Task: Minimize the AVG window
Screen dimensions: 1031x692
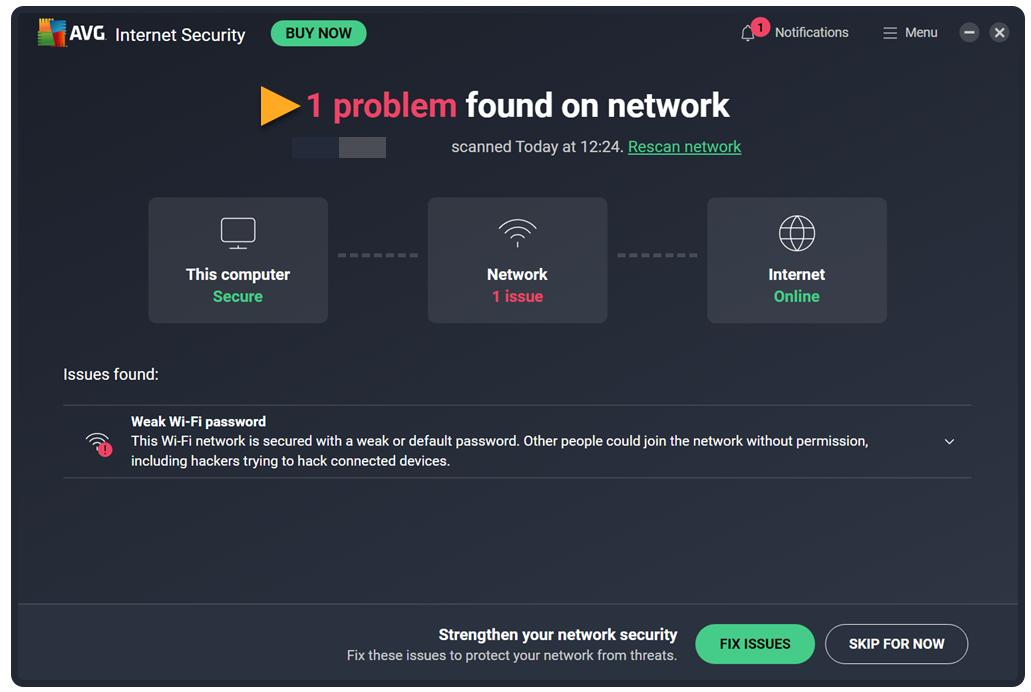Action: pos(969,33)
